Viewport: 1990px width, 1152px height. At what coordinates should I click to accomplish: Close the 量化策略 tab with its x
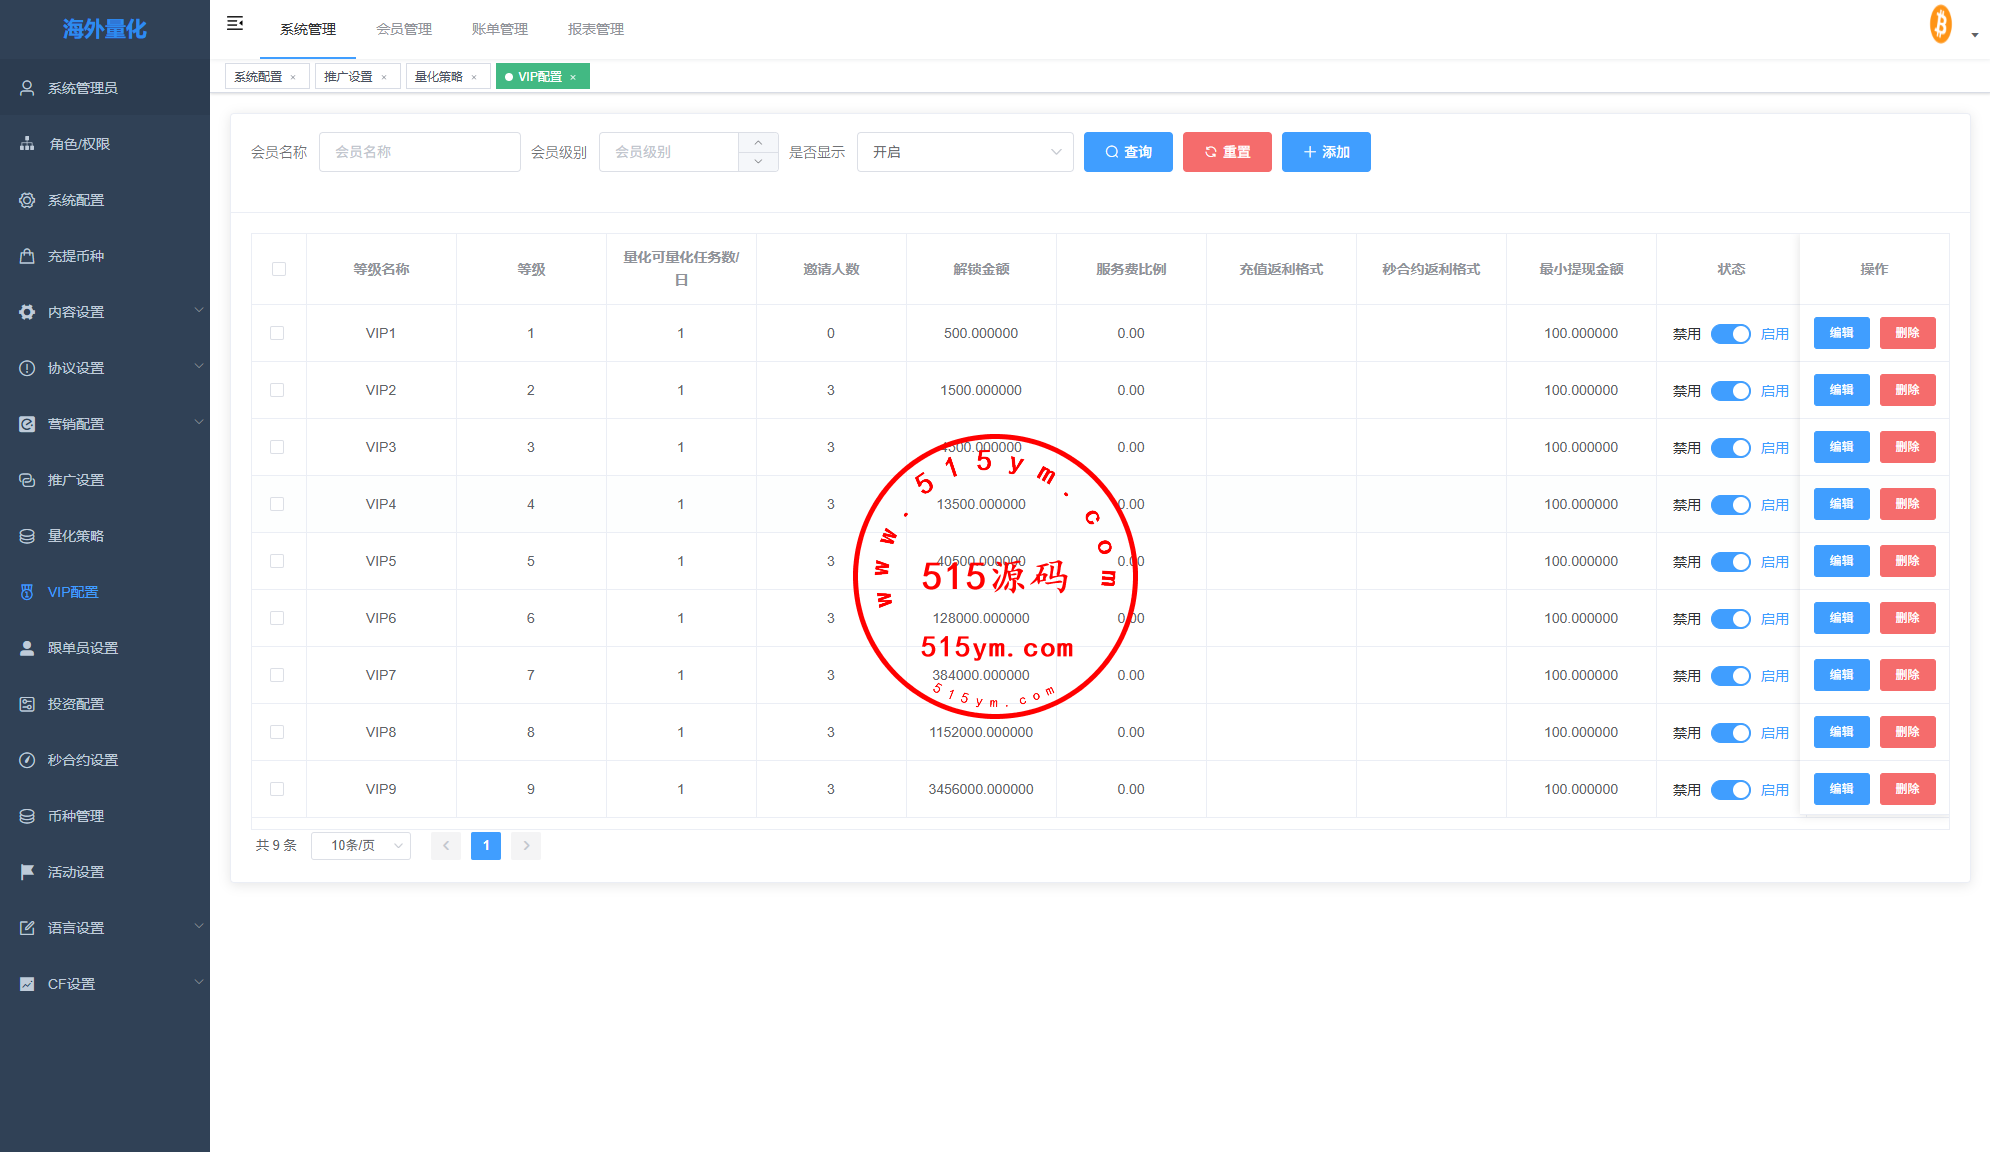point(474,77)
